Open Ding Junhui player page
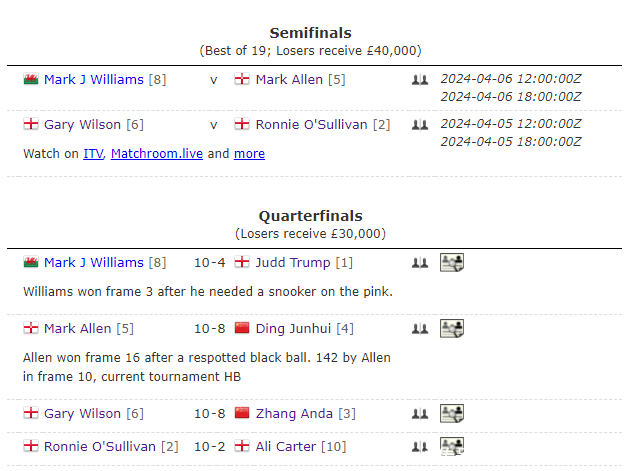This screenshot has width=625, height=471. pos(292,329)
